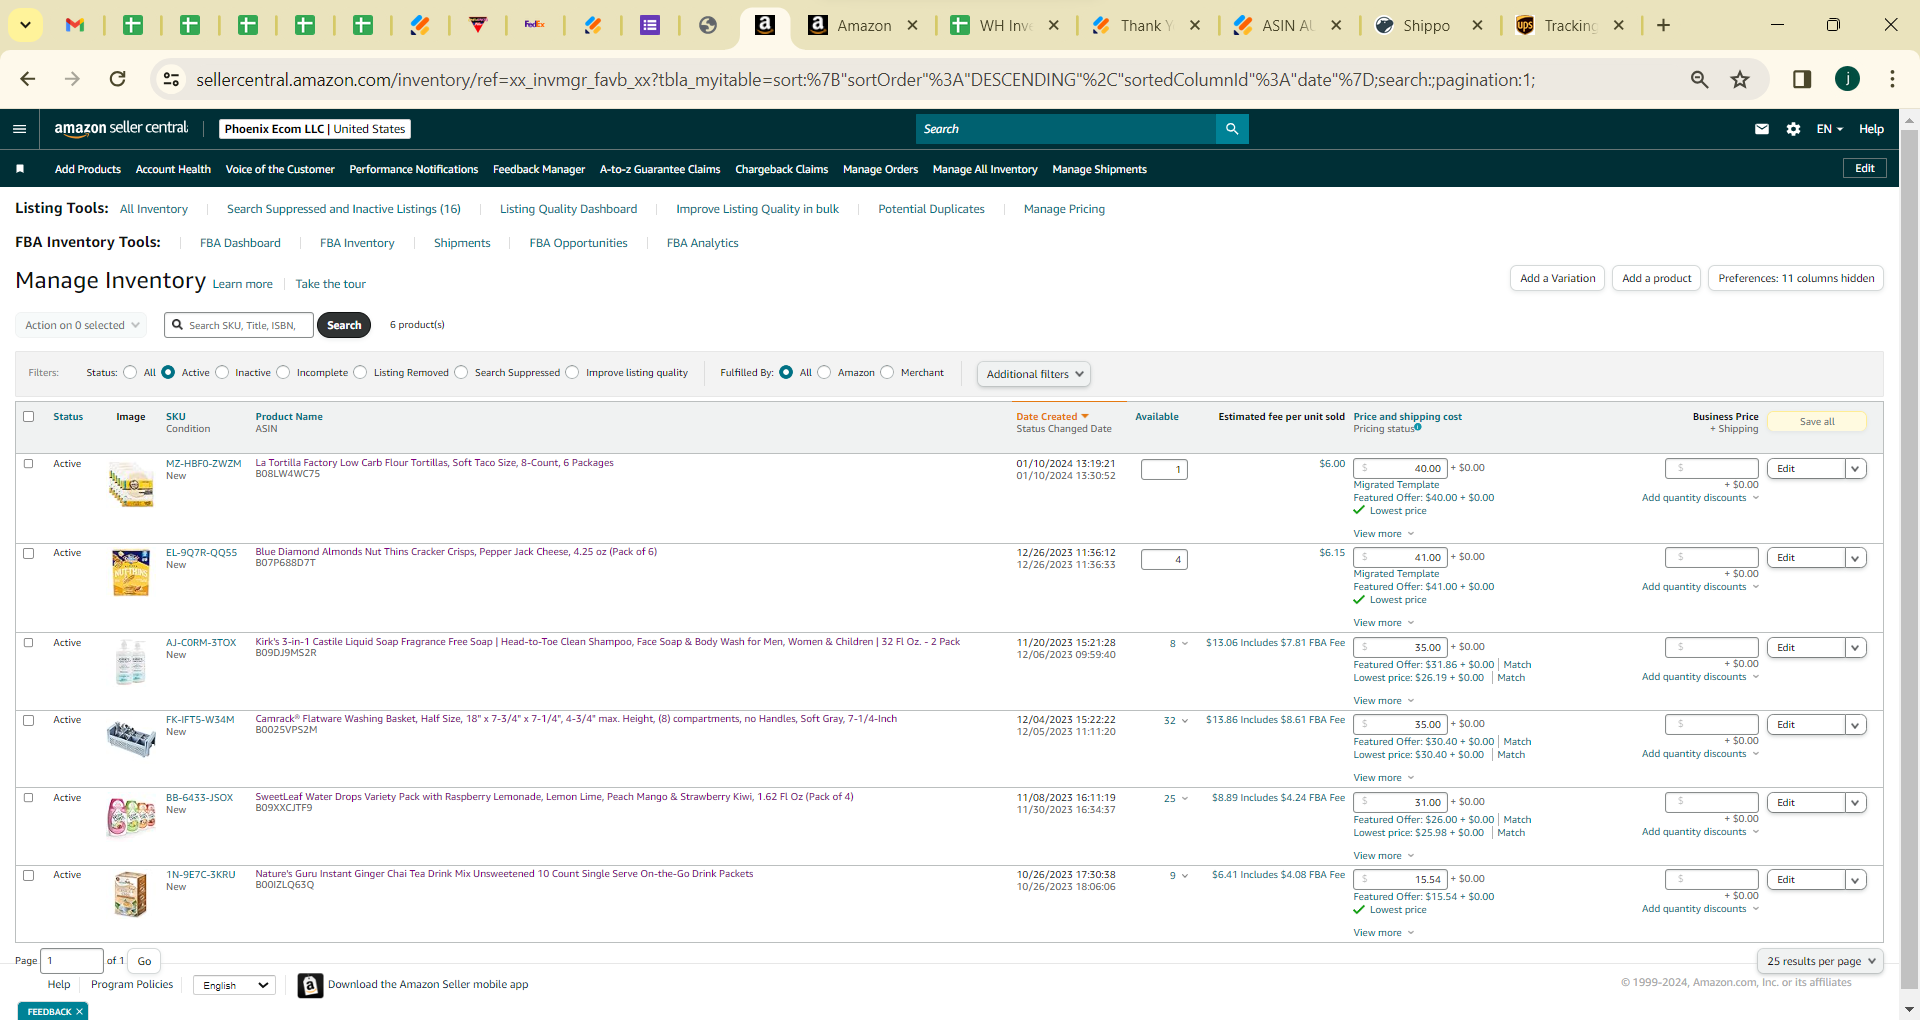The height and width of the screenshot is (1020, 1920).
Task: Select the Incomplete status filter
Action: (283, 373)
